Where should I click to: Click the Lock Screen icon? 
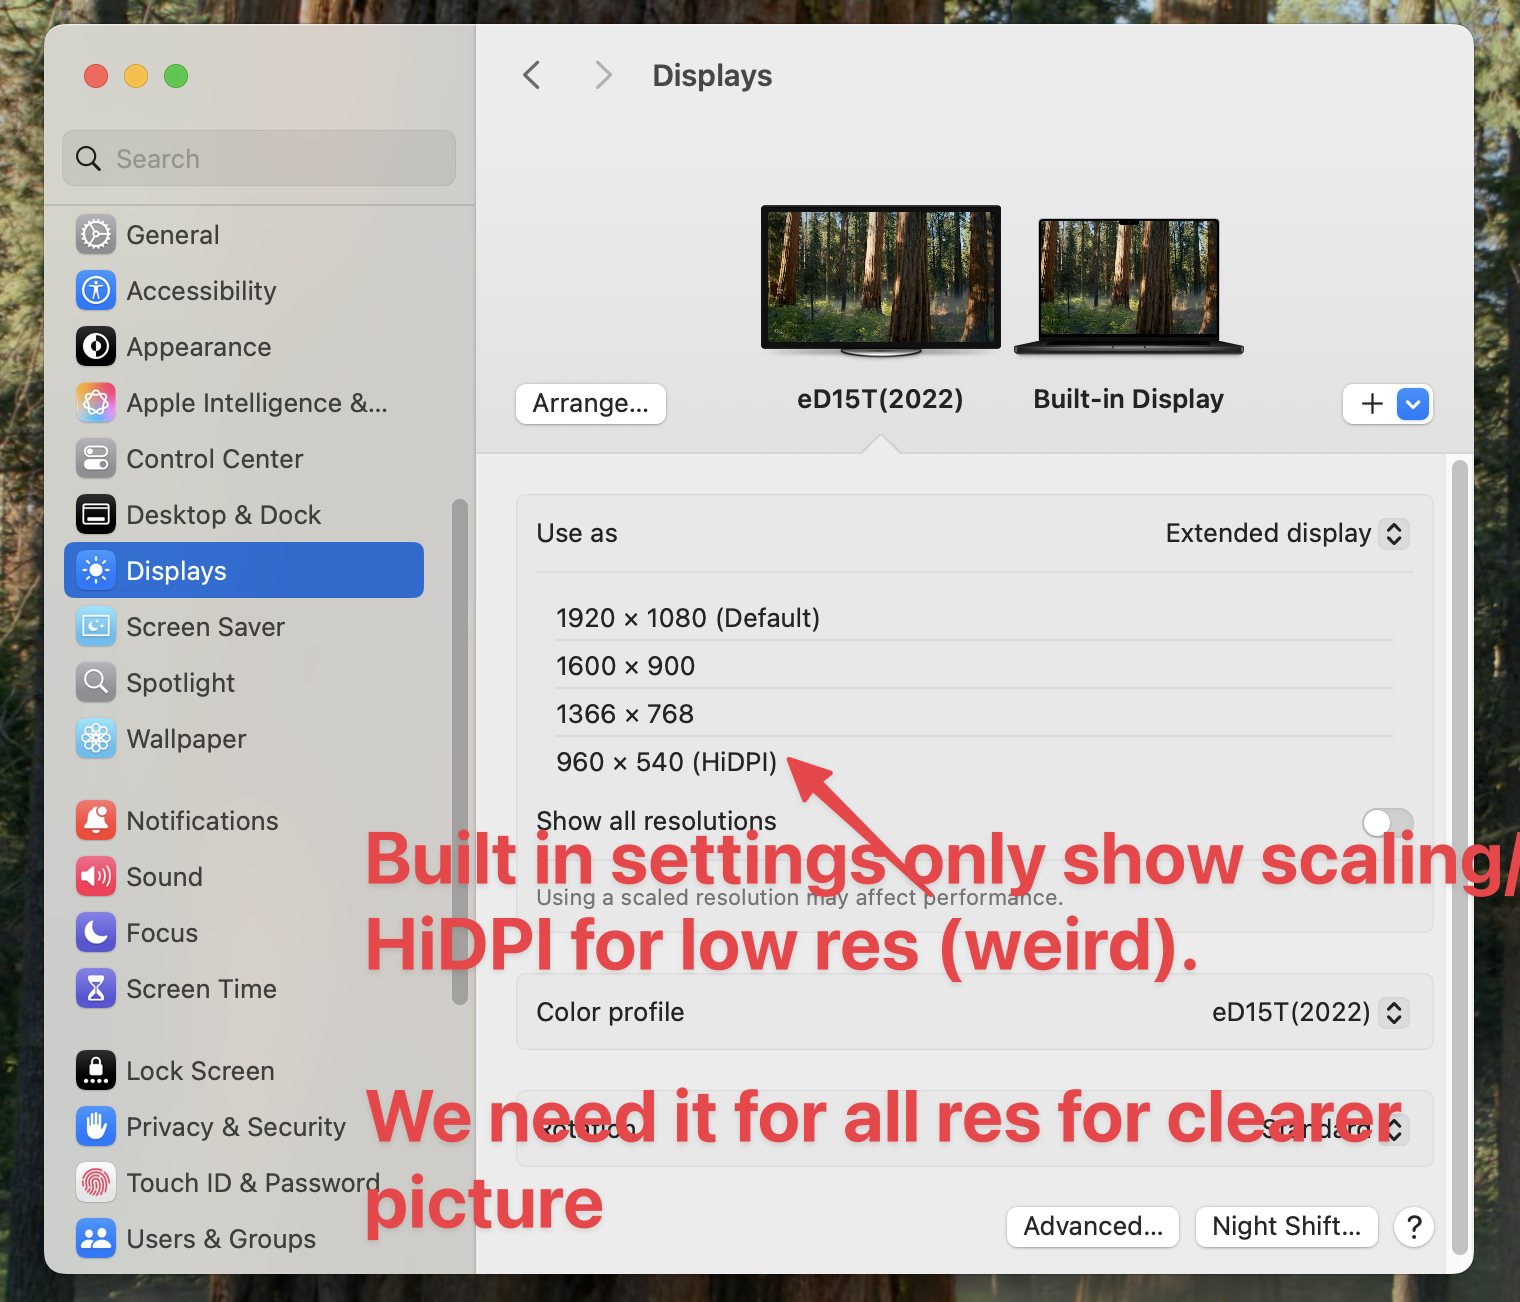click(96, 1071)
